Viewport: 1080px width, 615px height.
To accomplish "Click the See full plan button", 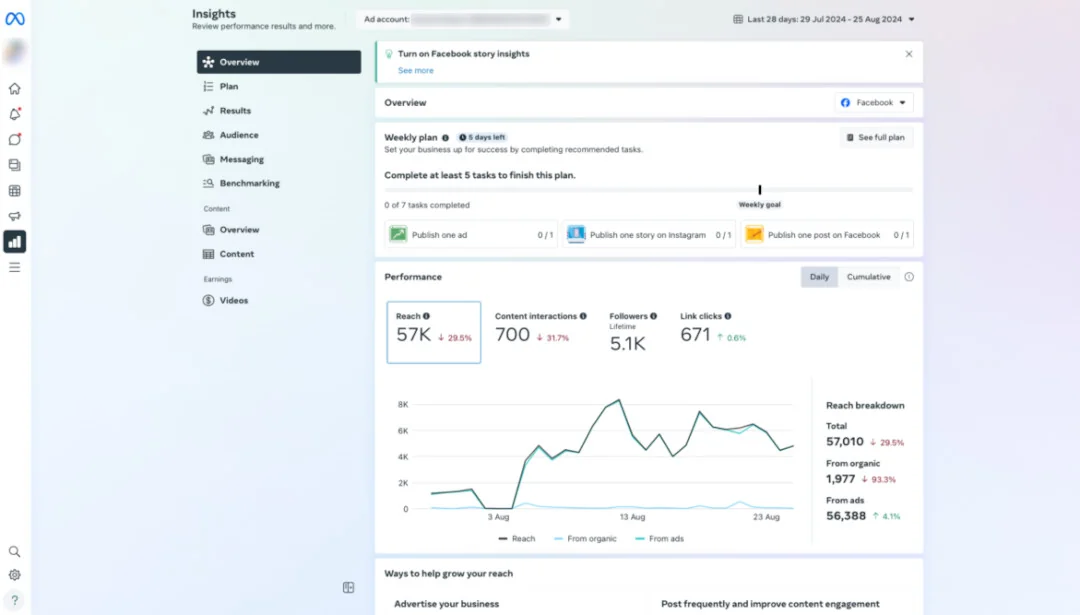I will (x=875, y=138).
